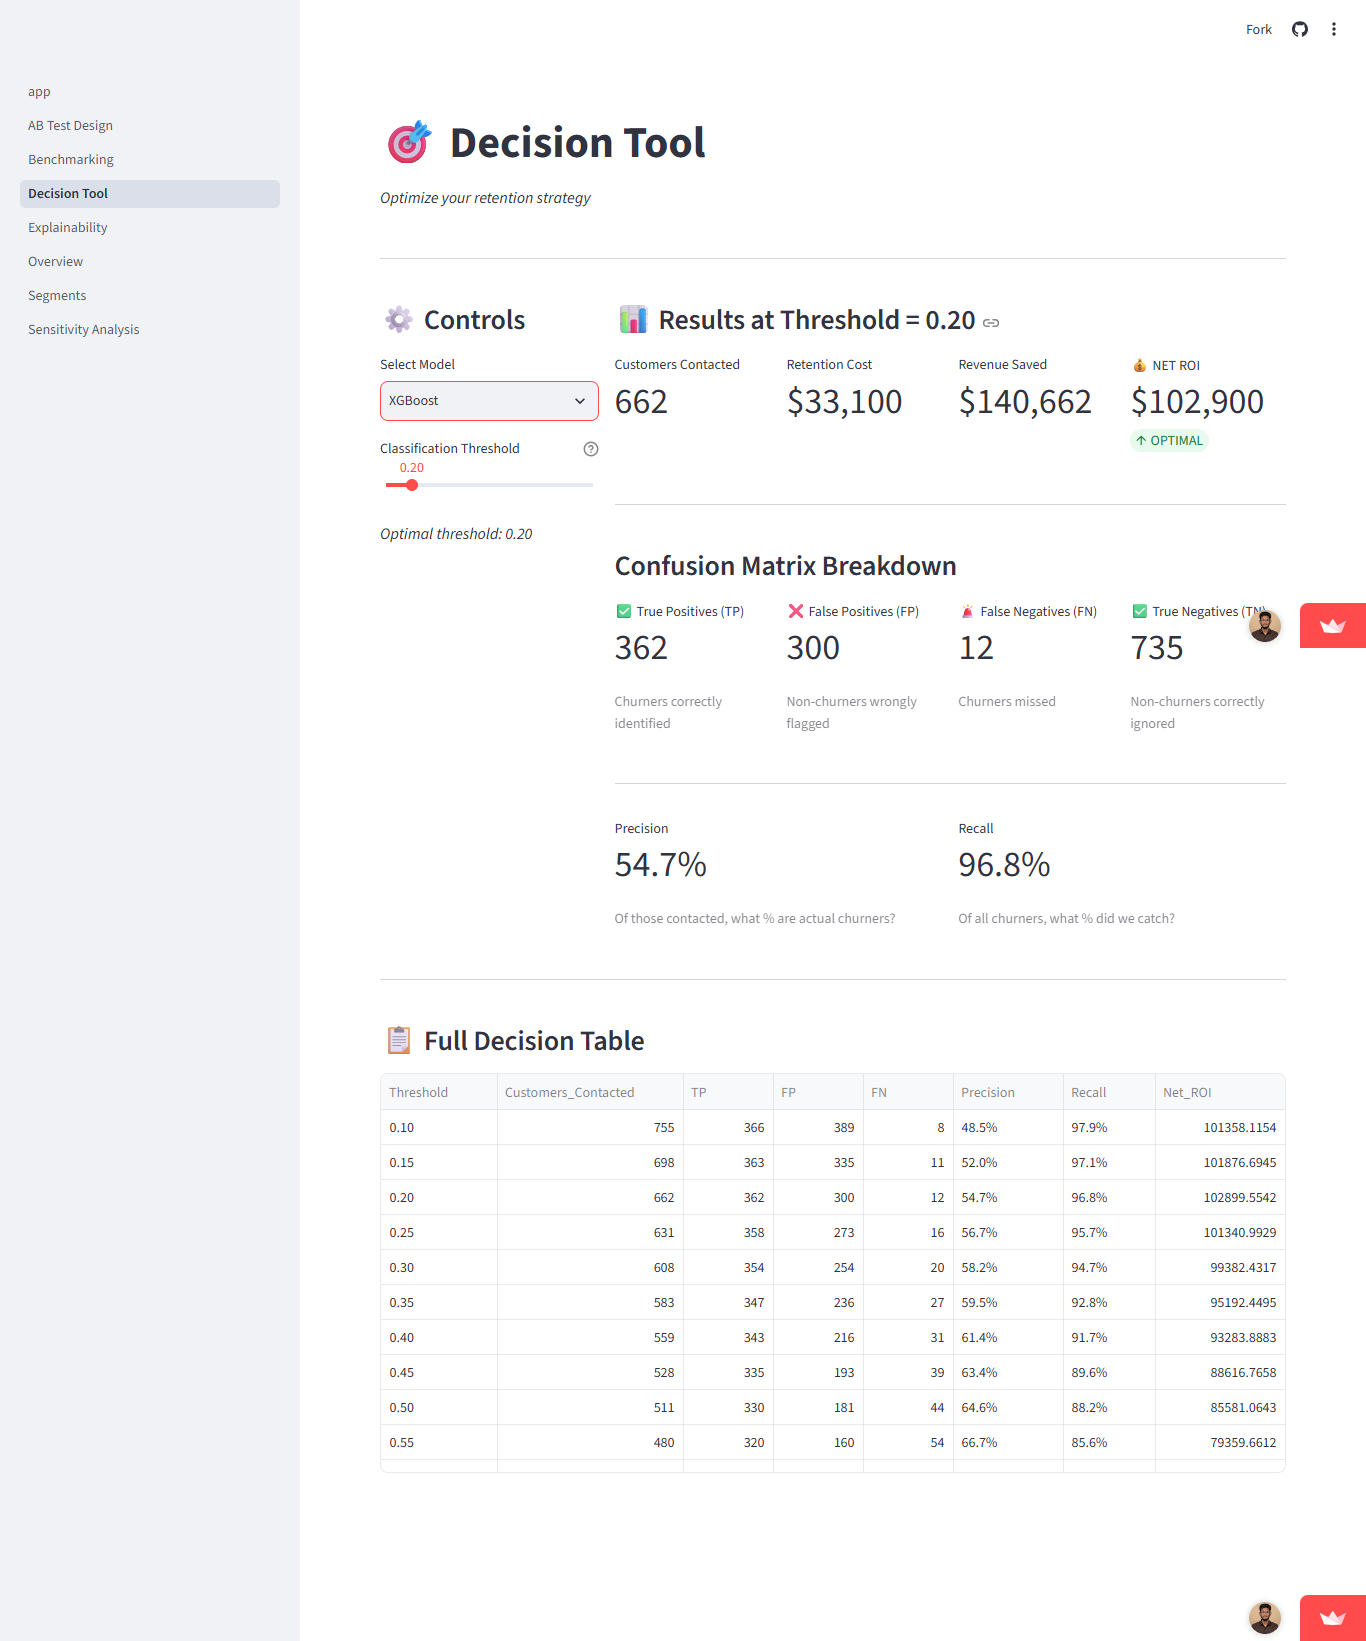Open creator avatar near True Negatives
Screen dimensions: 1366x1641
point(1265,626)
